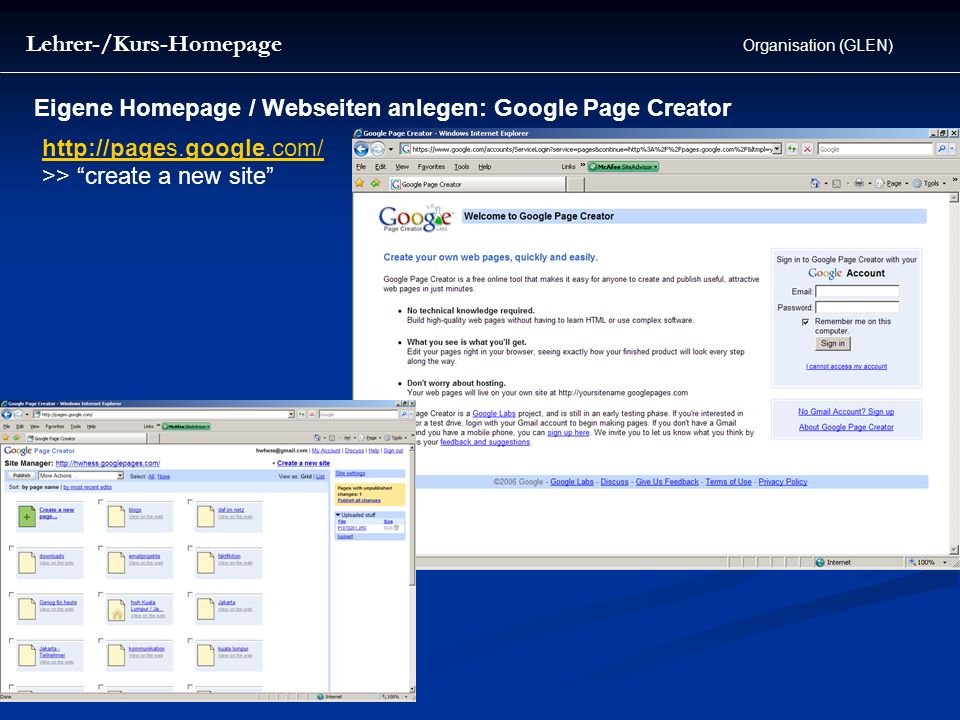Open Edit menu in the large login window
Viewport: 960px width, 720px height.
380,167
